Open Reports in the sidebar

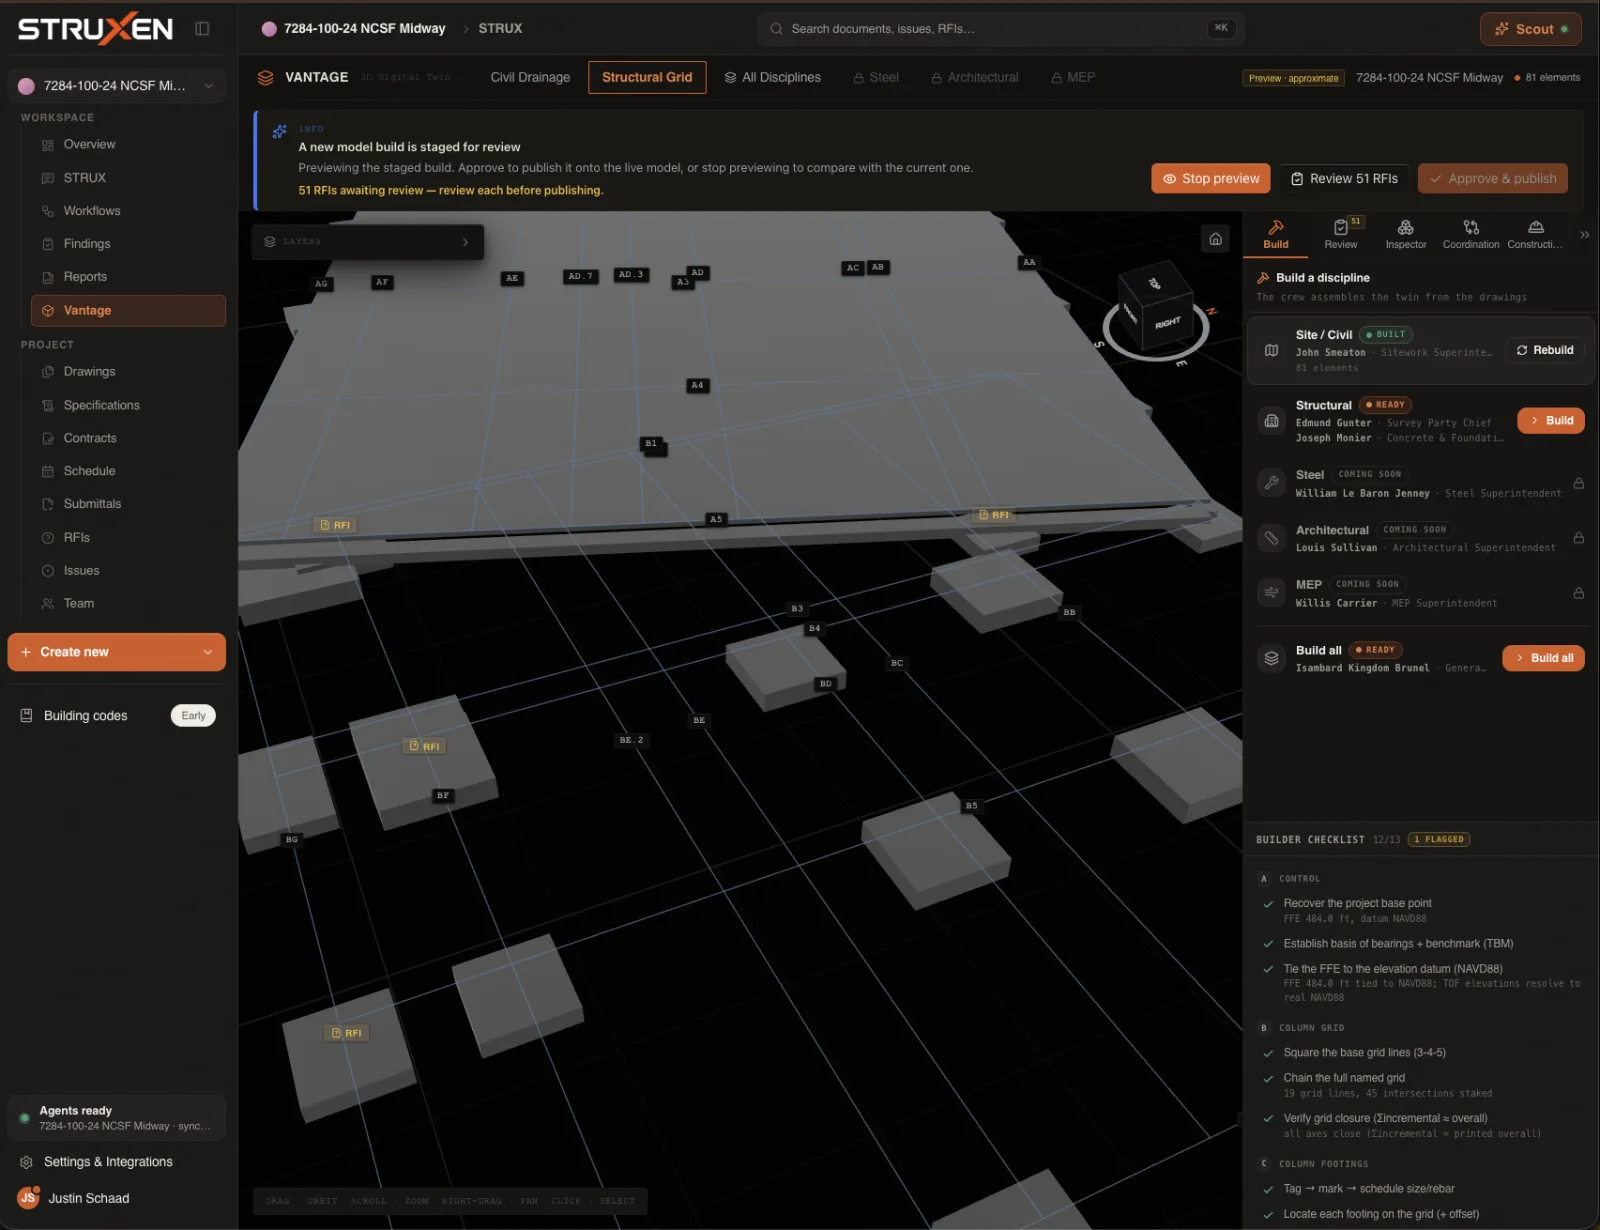(85, 276)
